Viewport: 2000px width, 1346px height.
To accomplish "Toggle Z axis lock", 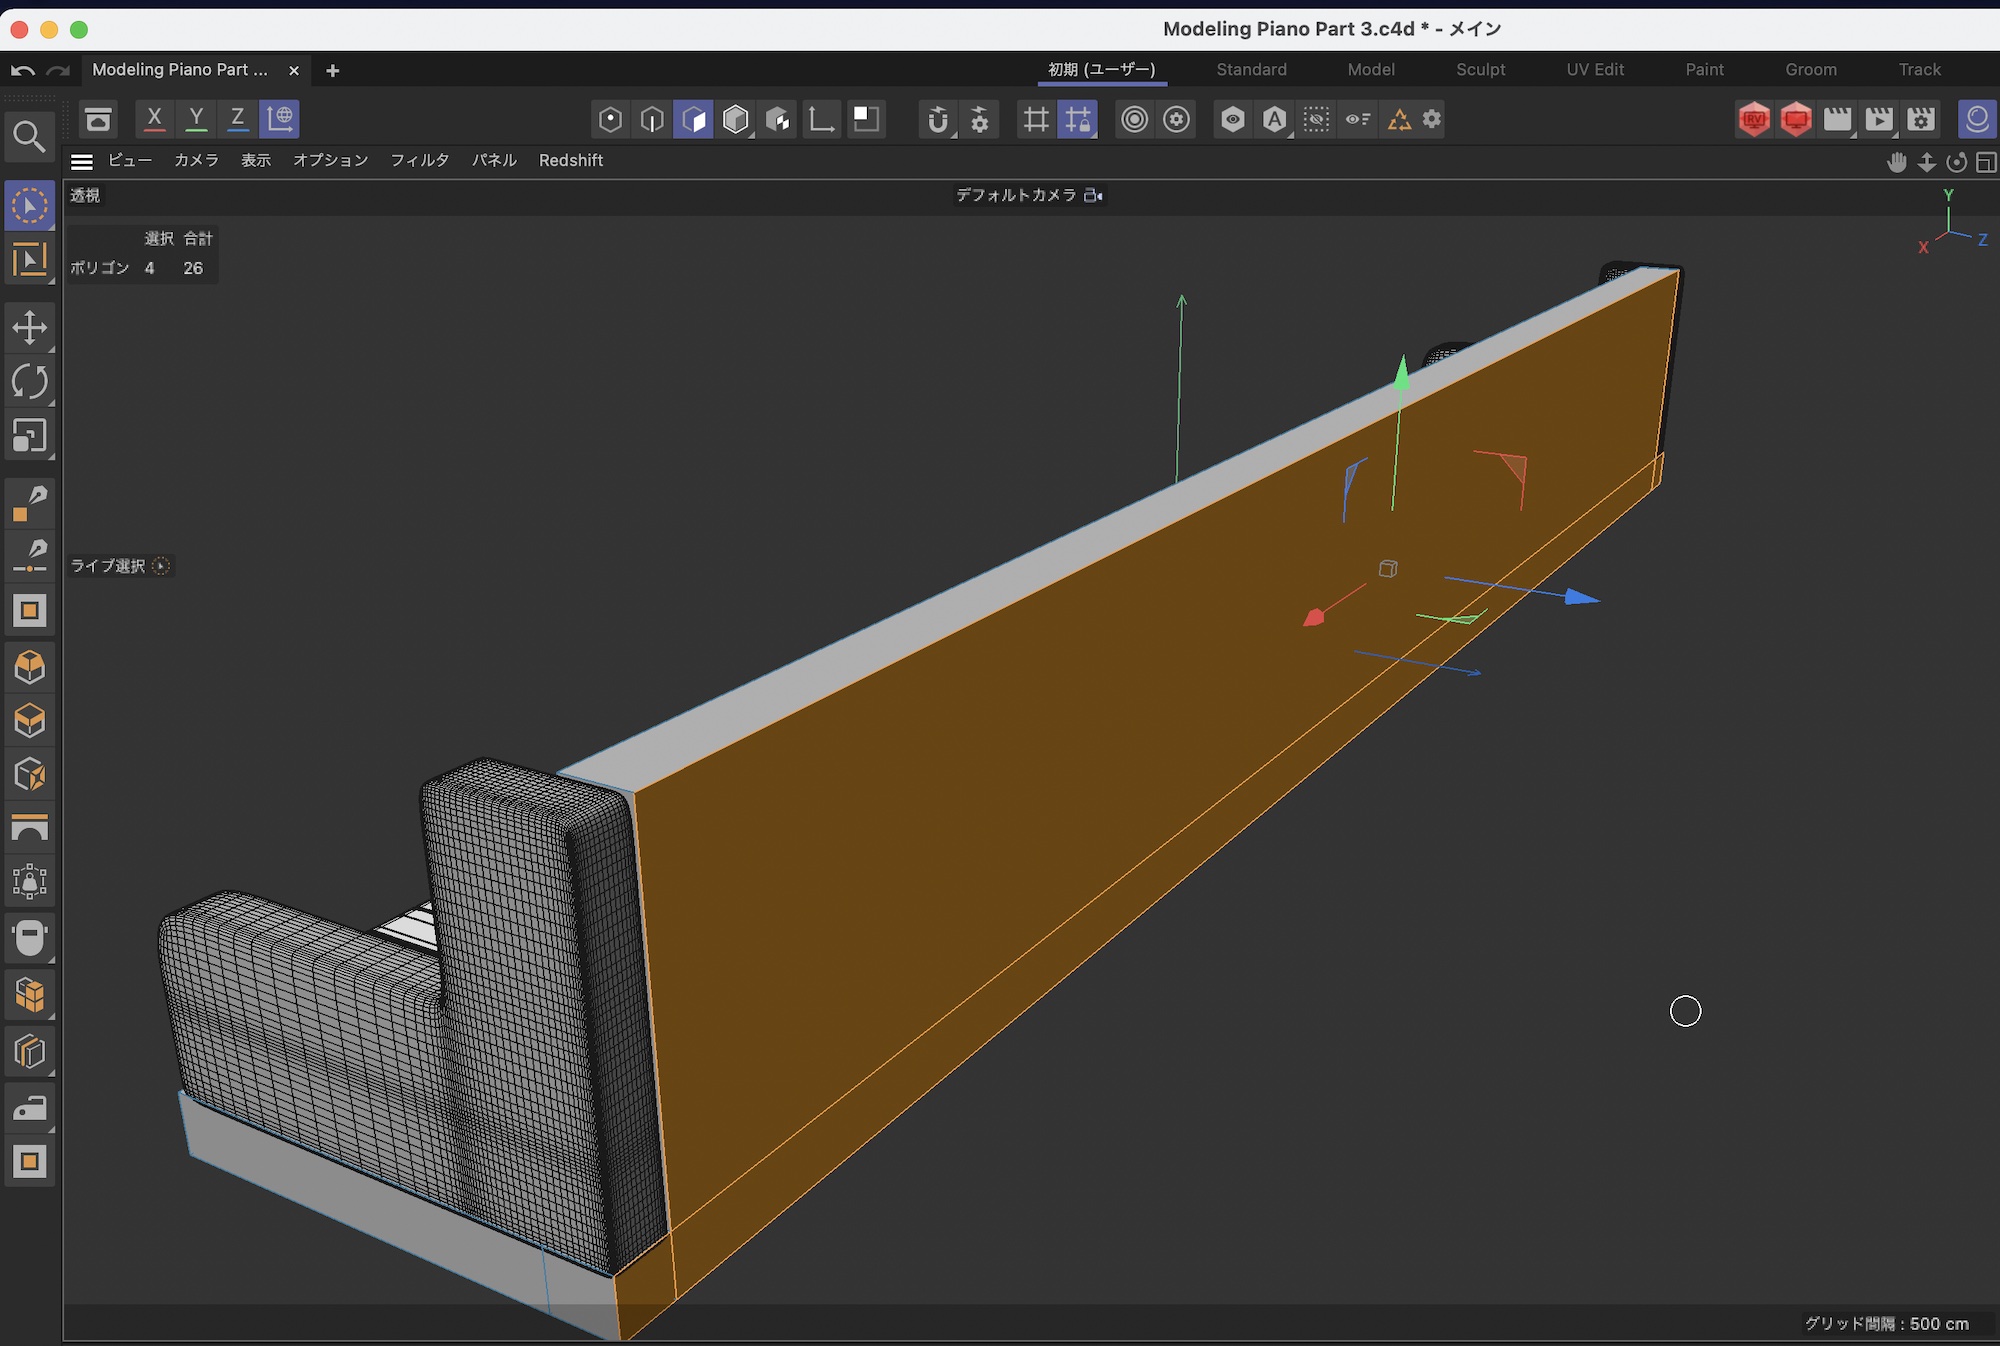I will point(237,118).
